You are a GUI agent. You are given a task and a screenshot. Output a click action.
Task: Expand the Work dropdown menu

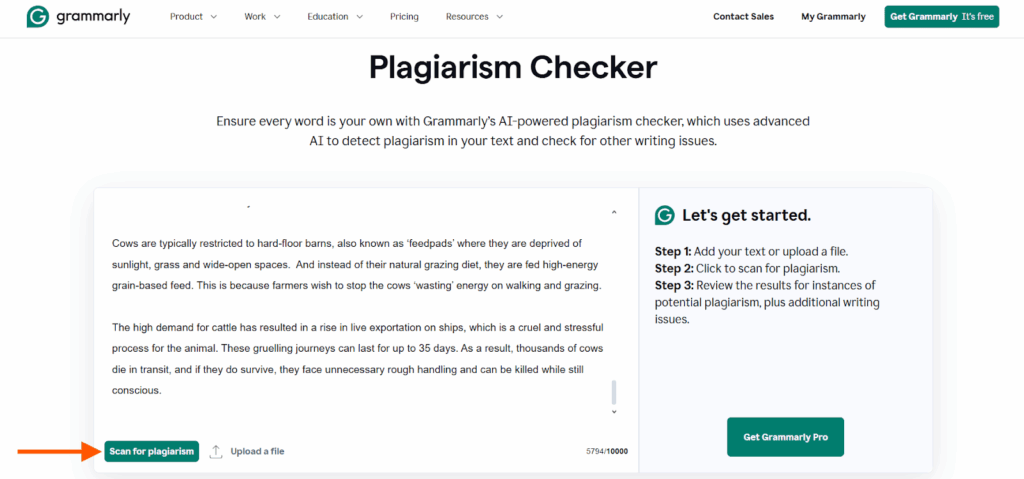[263, 17]
